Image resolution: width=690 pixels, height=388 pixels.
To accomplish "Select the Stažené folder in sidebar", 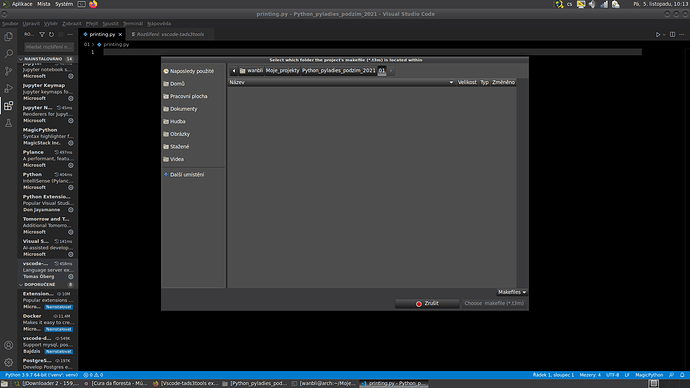I will click(180, 146).
